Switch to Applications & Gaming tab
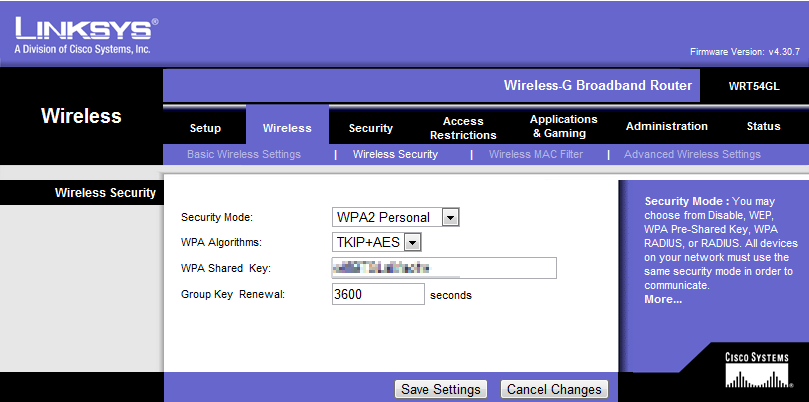Viewport: 809px width, 402px height. tap(563, 126)
